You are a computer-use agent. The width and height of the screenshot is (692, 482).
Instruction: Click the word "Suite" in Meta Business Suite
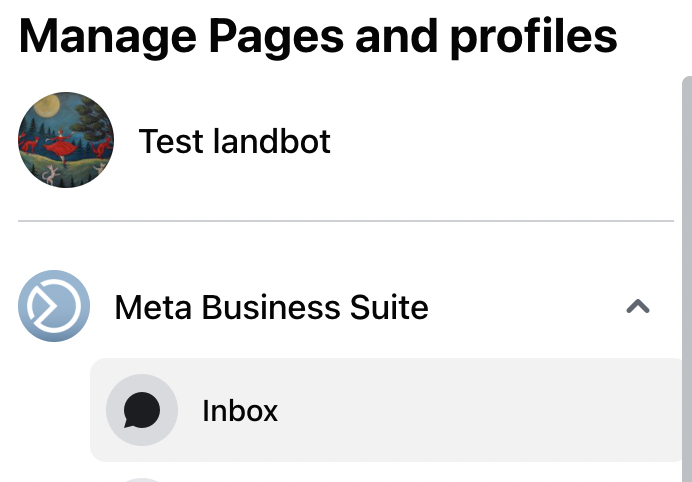point(389,307)
